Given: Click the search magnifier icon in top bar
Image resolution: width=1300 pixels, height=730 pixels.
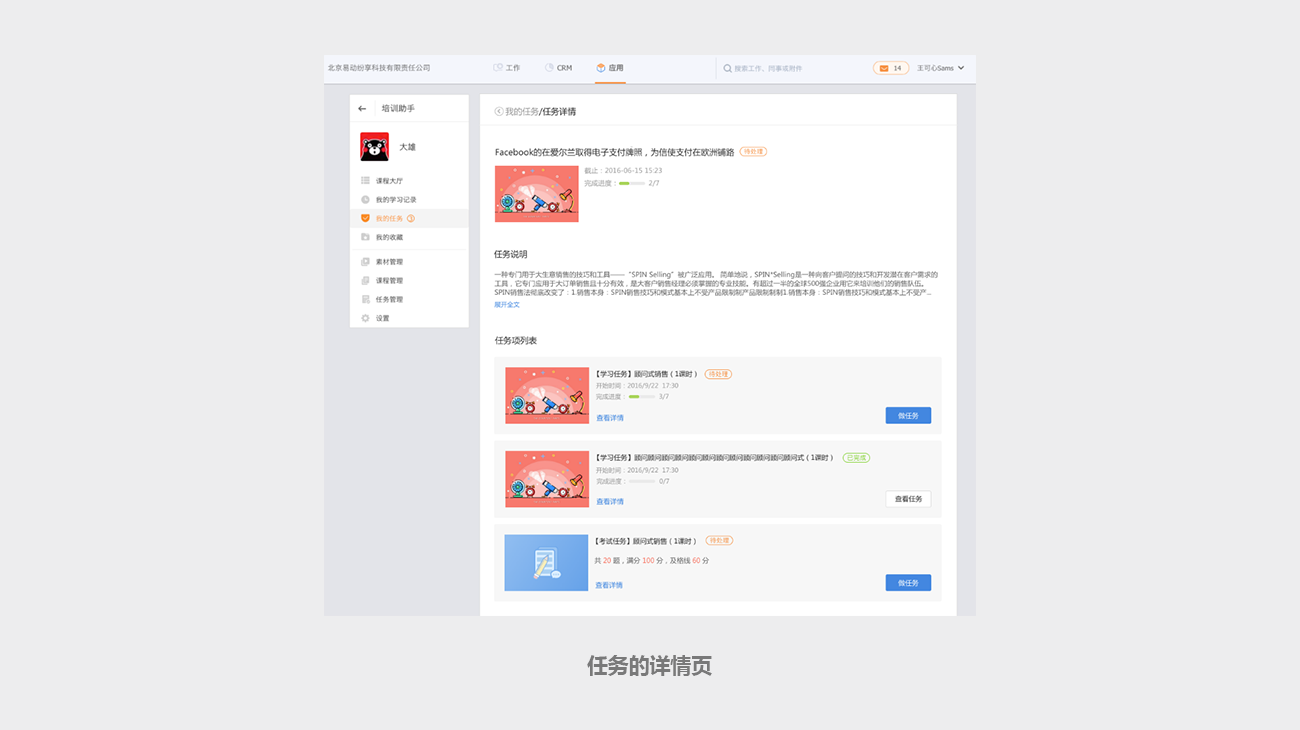Looking at the screenshot, I should point(728,68).
